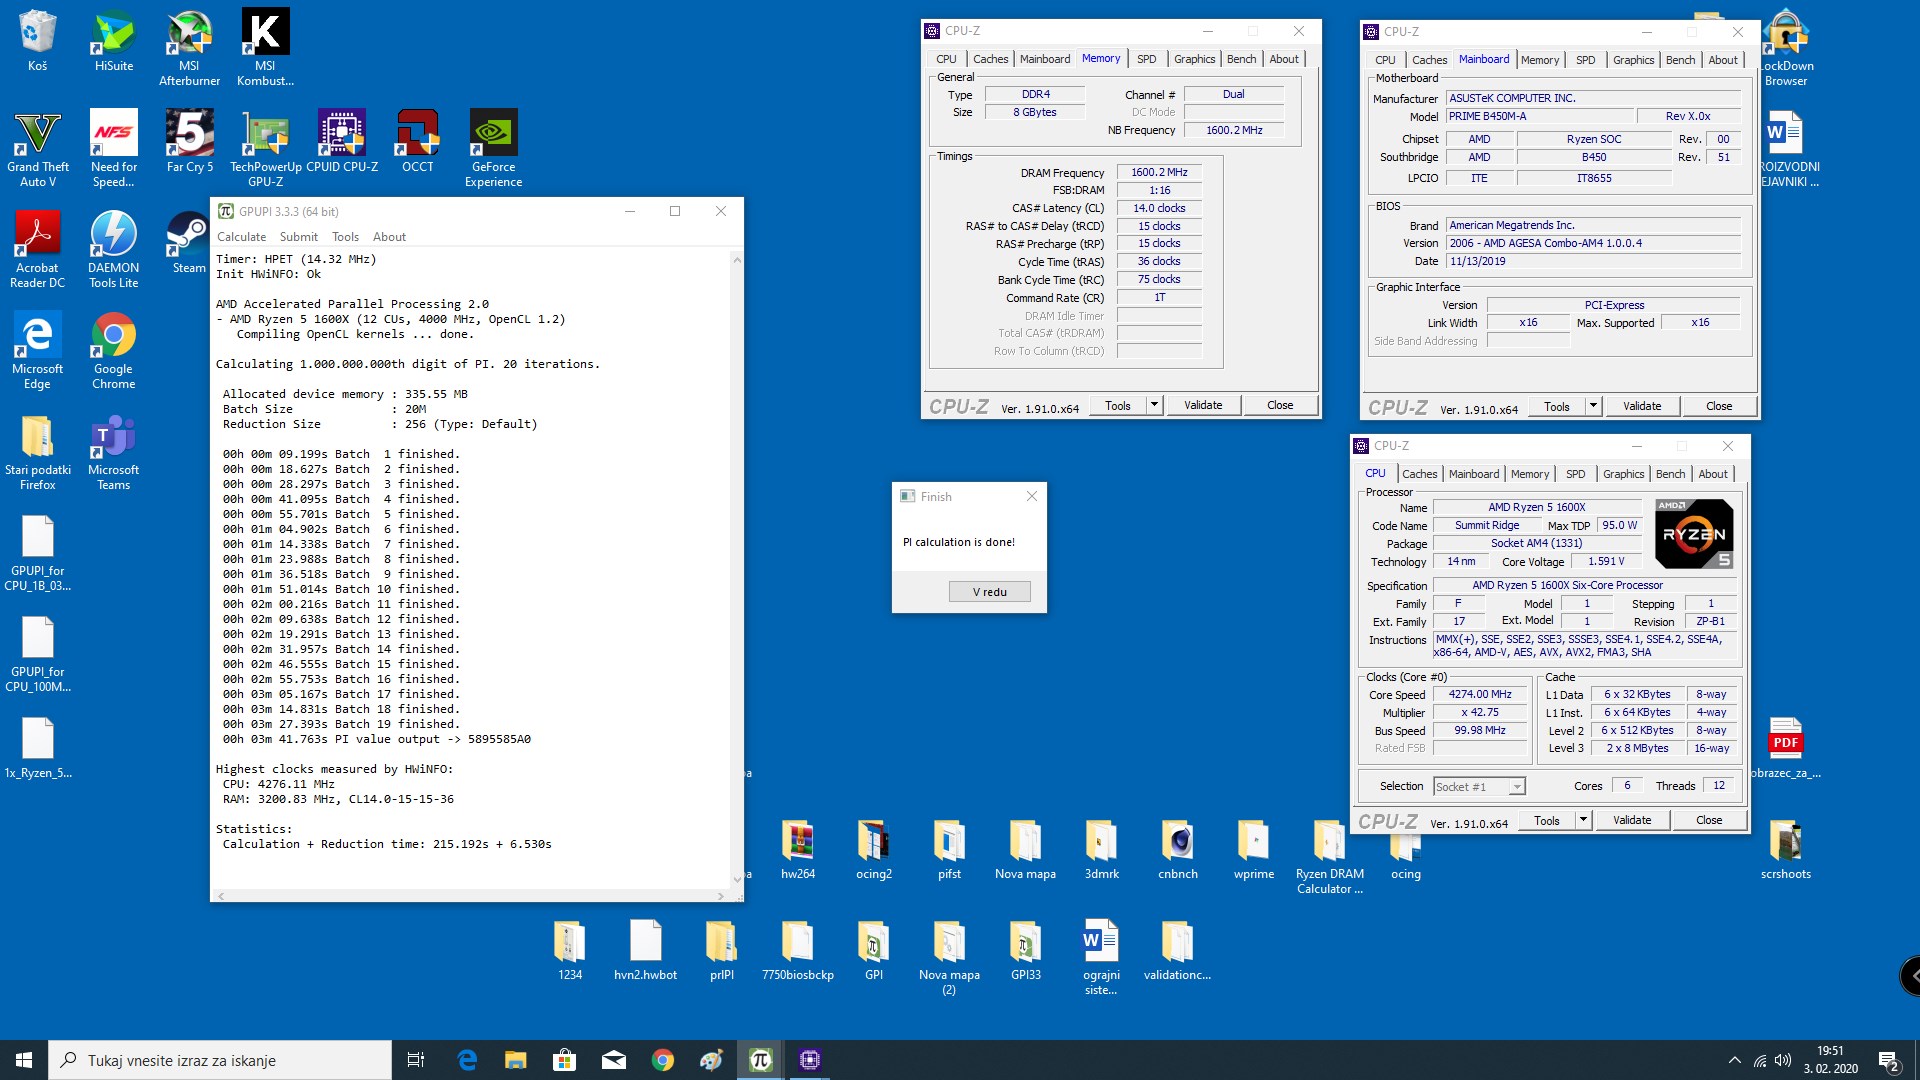This screenshot has height=1080, width=1920.
Task: Open Calculate menu in GPUPI
Action: click(x=241, y=237)
